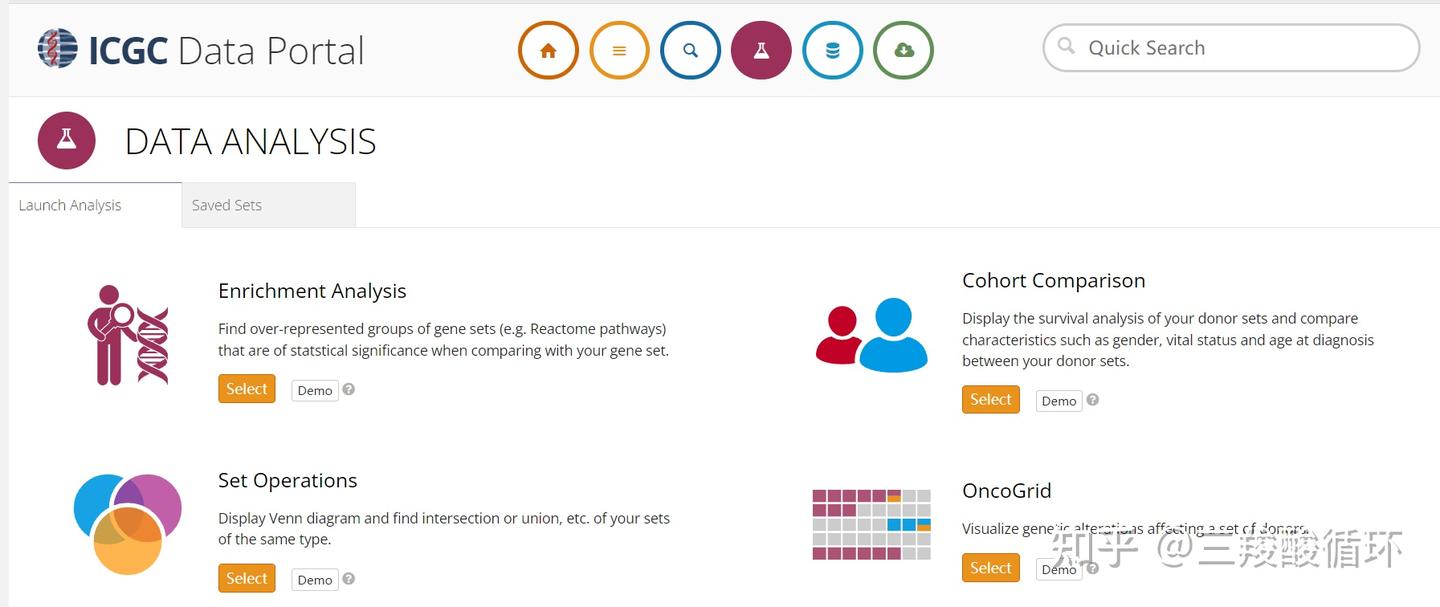The image size is (1440, 607).
Task: Open the data repositories database icon
Action: tap(832, 51)
